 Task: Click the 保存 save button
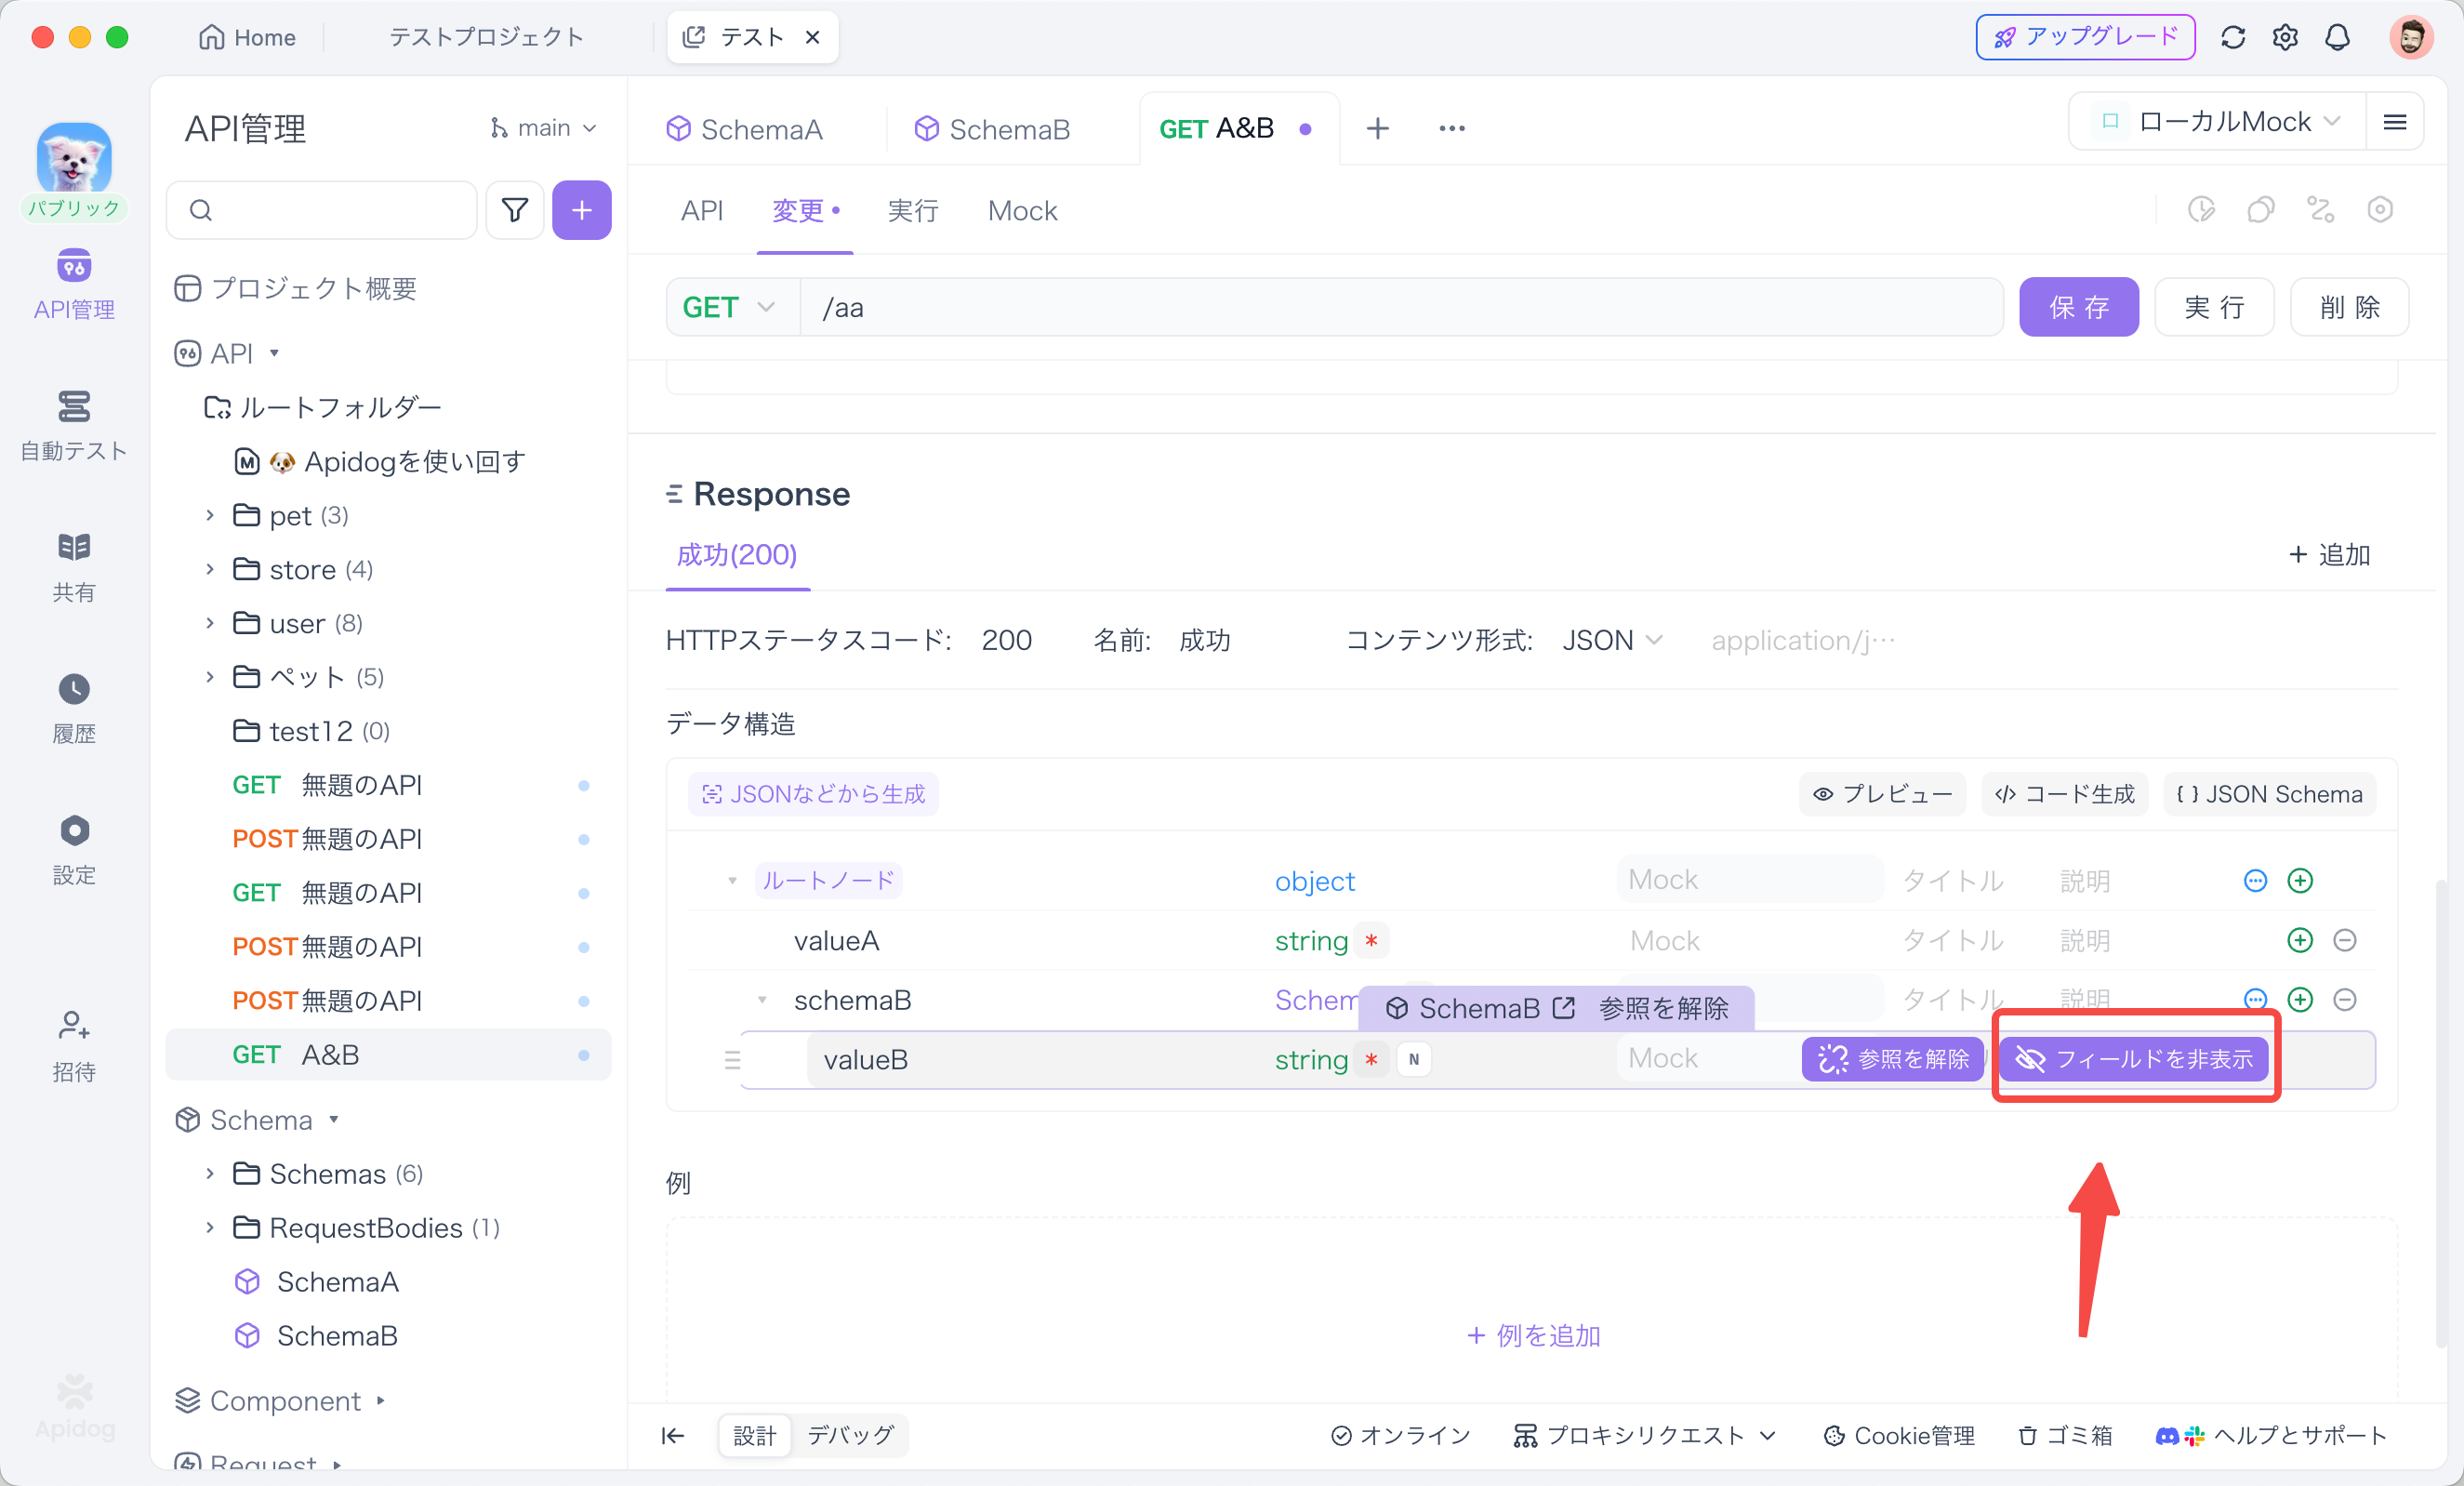tap(2078, 307)
